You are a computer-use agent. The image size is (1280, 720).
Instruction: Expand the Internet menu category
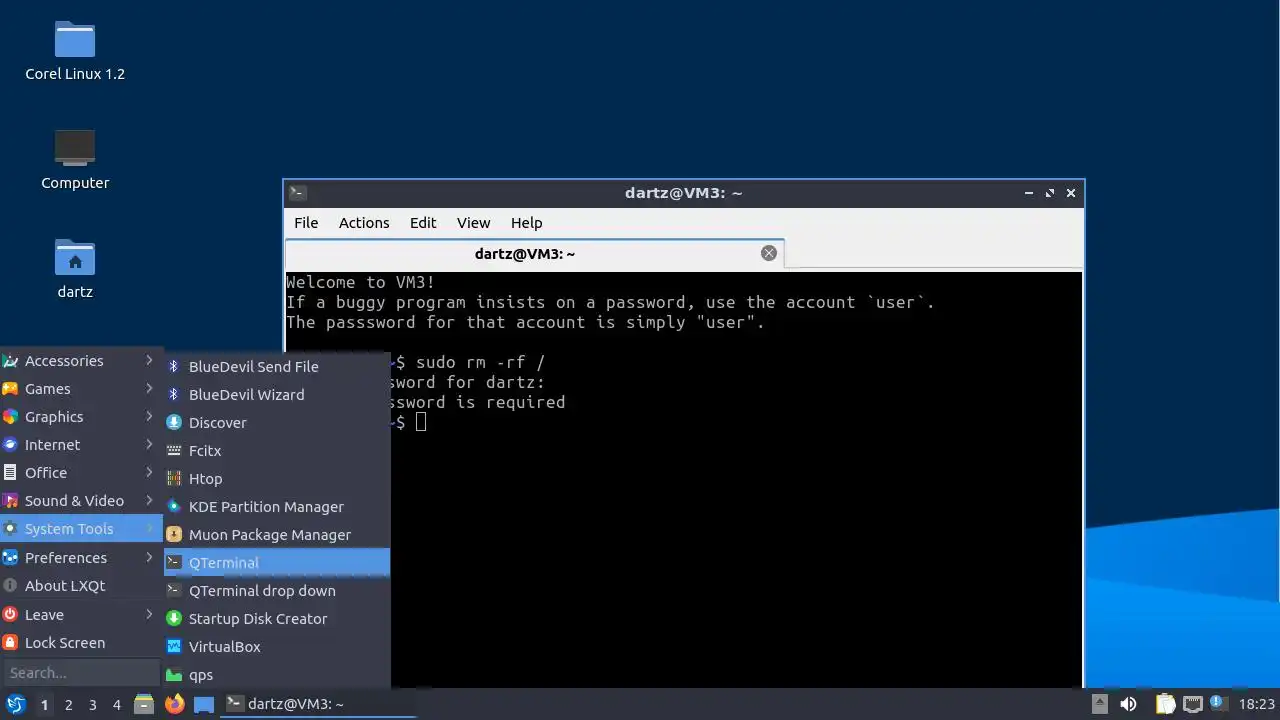pos(81,445)
